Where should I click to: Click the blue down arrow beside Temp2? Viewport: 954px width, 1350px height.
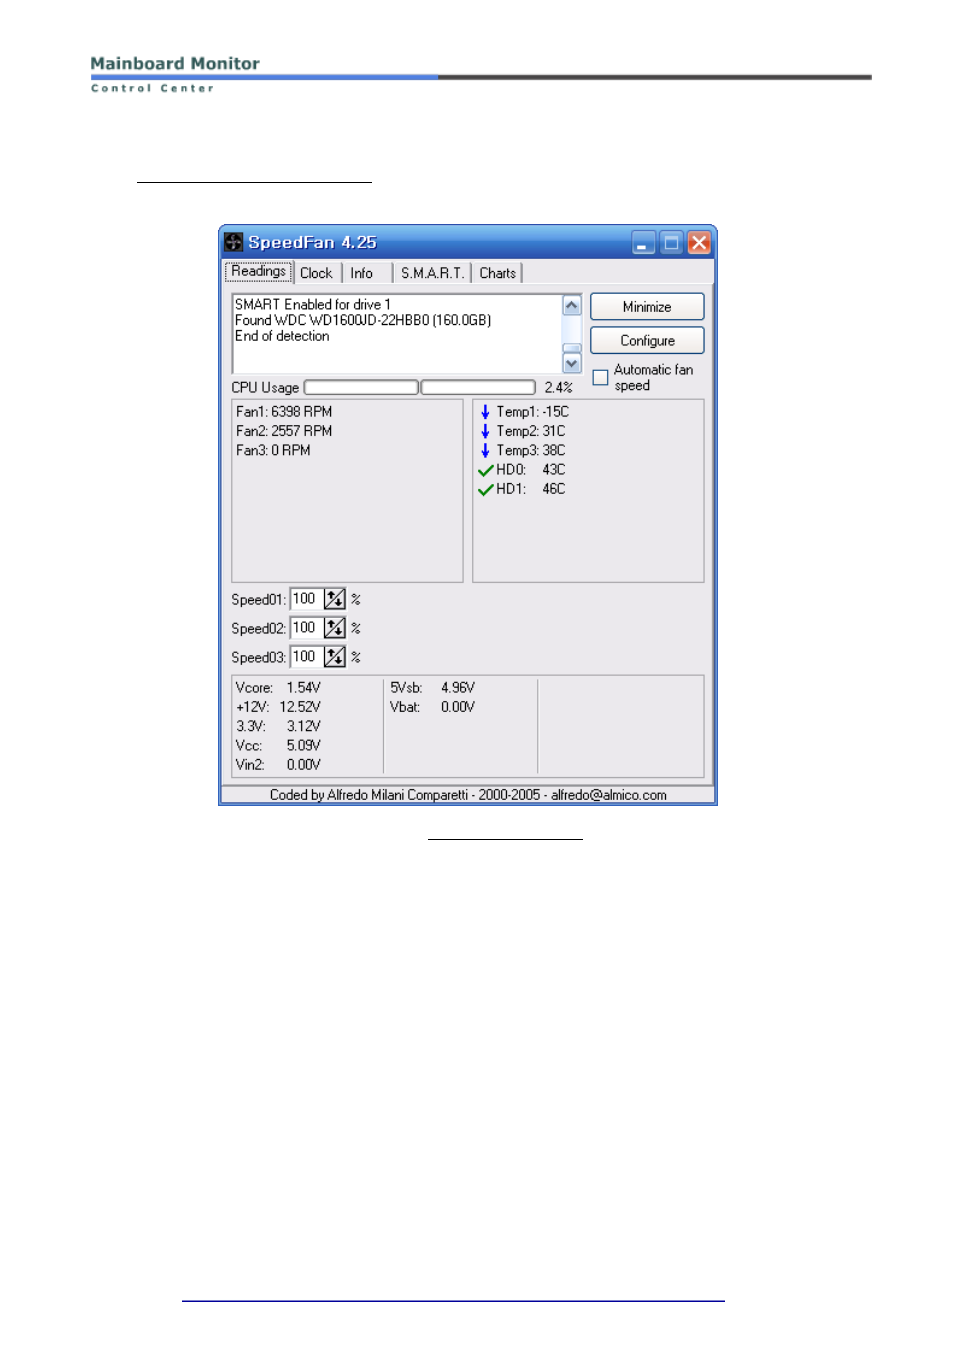[485, 431]
